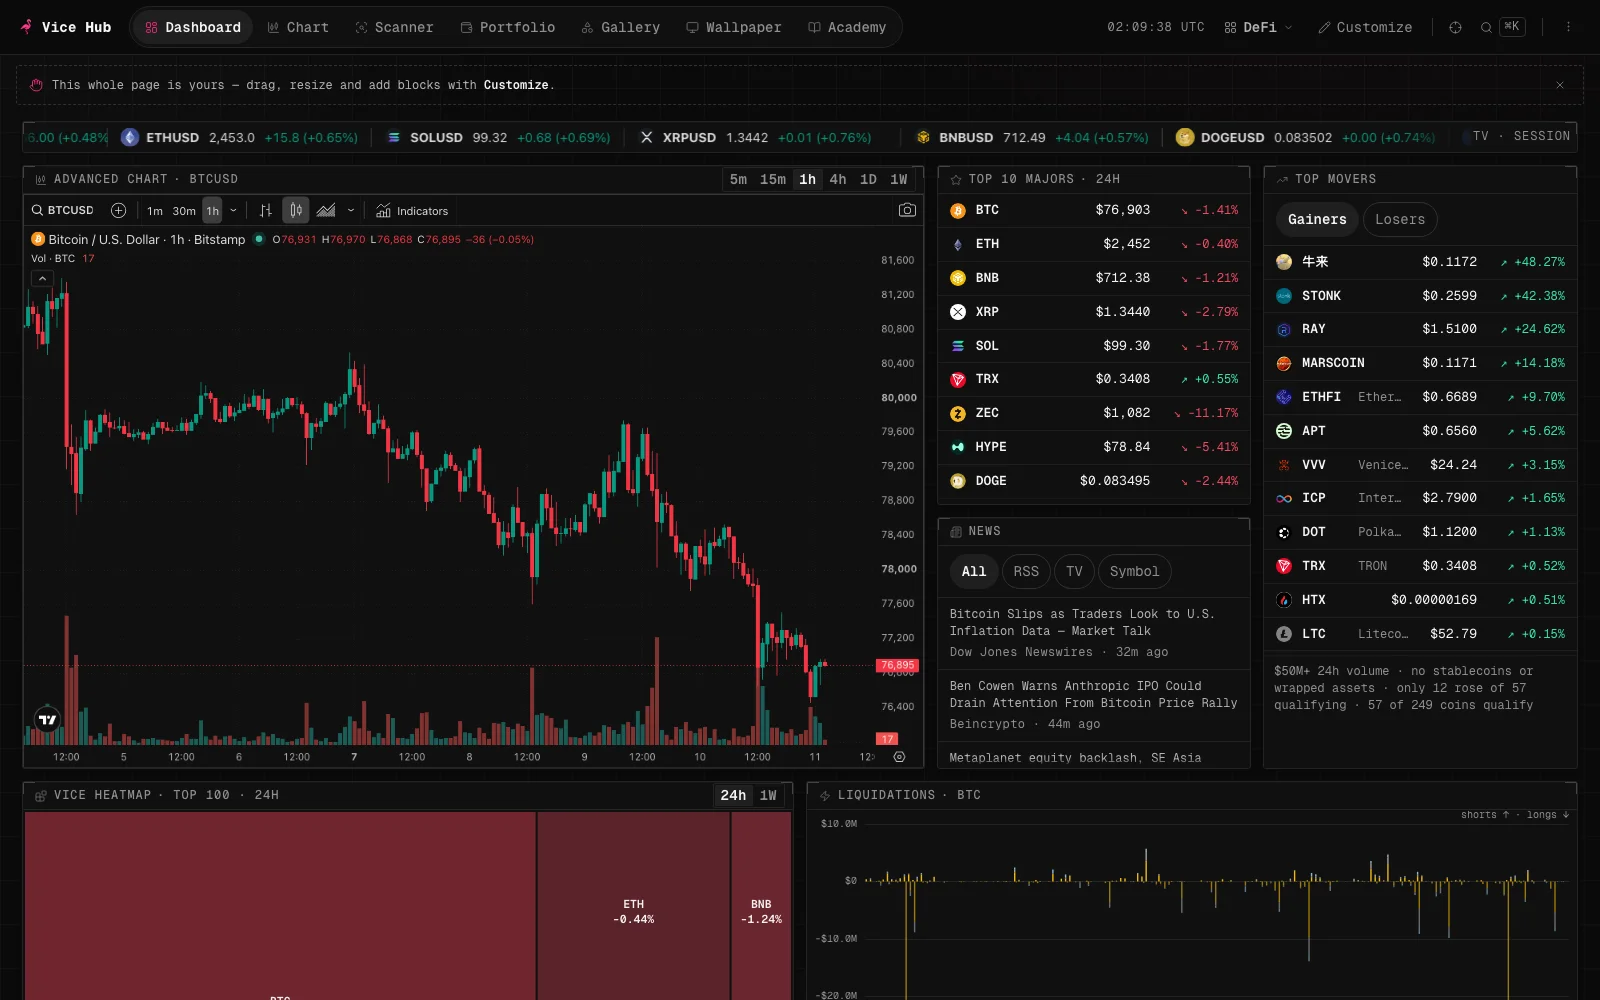Click the ZEC row in Top 10 Majors
The width and height of the screenshot is (1600, 1000).
[x=1094, y=413]
